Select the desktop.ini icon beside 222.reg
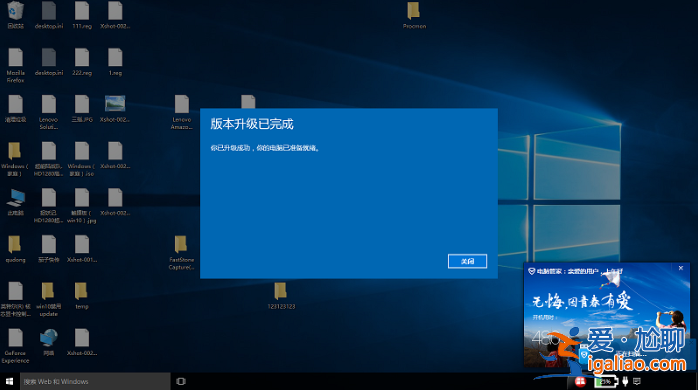 (x=49, y=57)
